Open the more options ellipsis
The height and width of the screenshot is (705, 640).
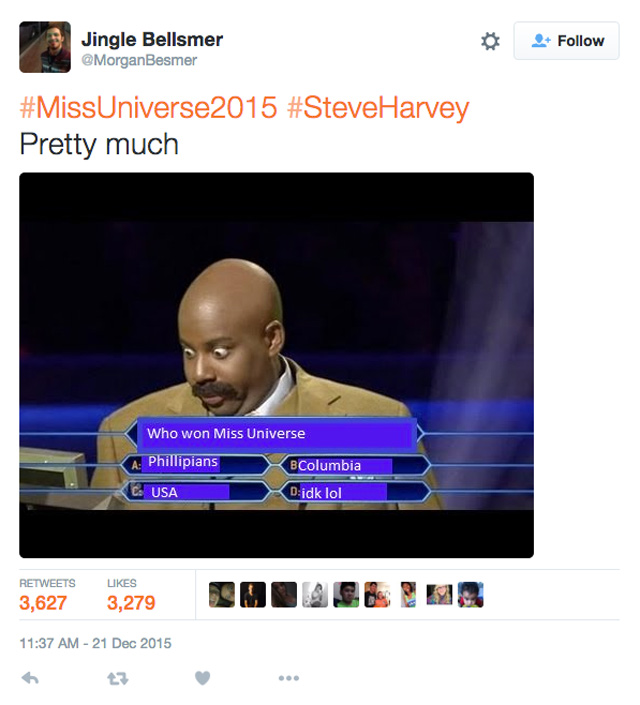[x=289, y=678]
